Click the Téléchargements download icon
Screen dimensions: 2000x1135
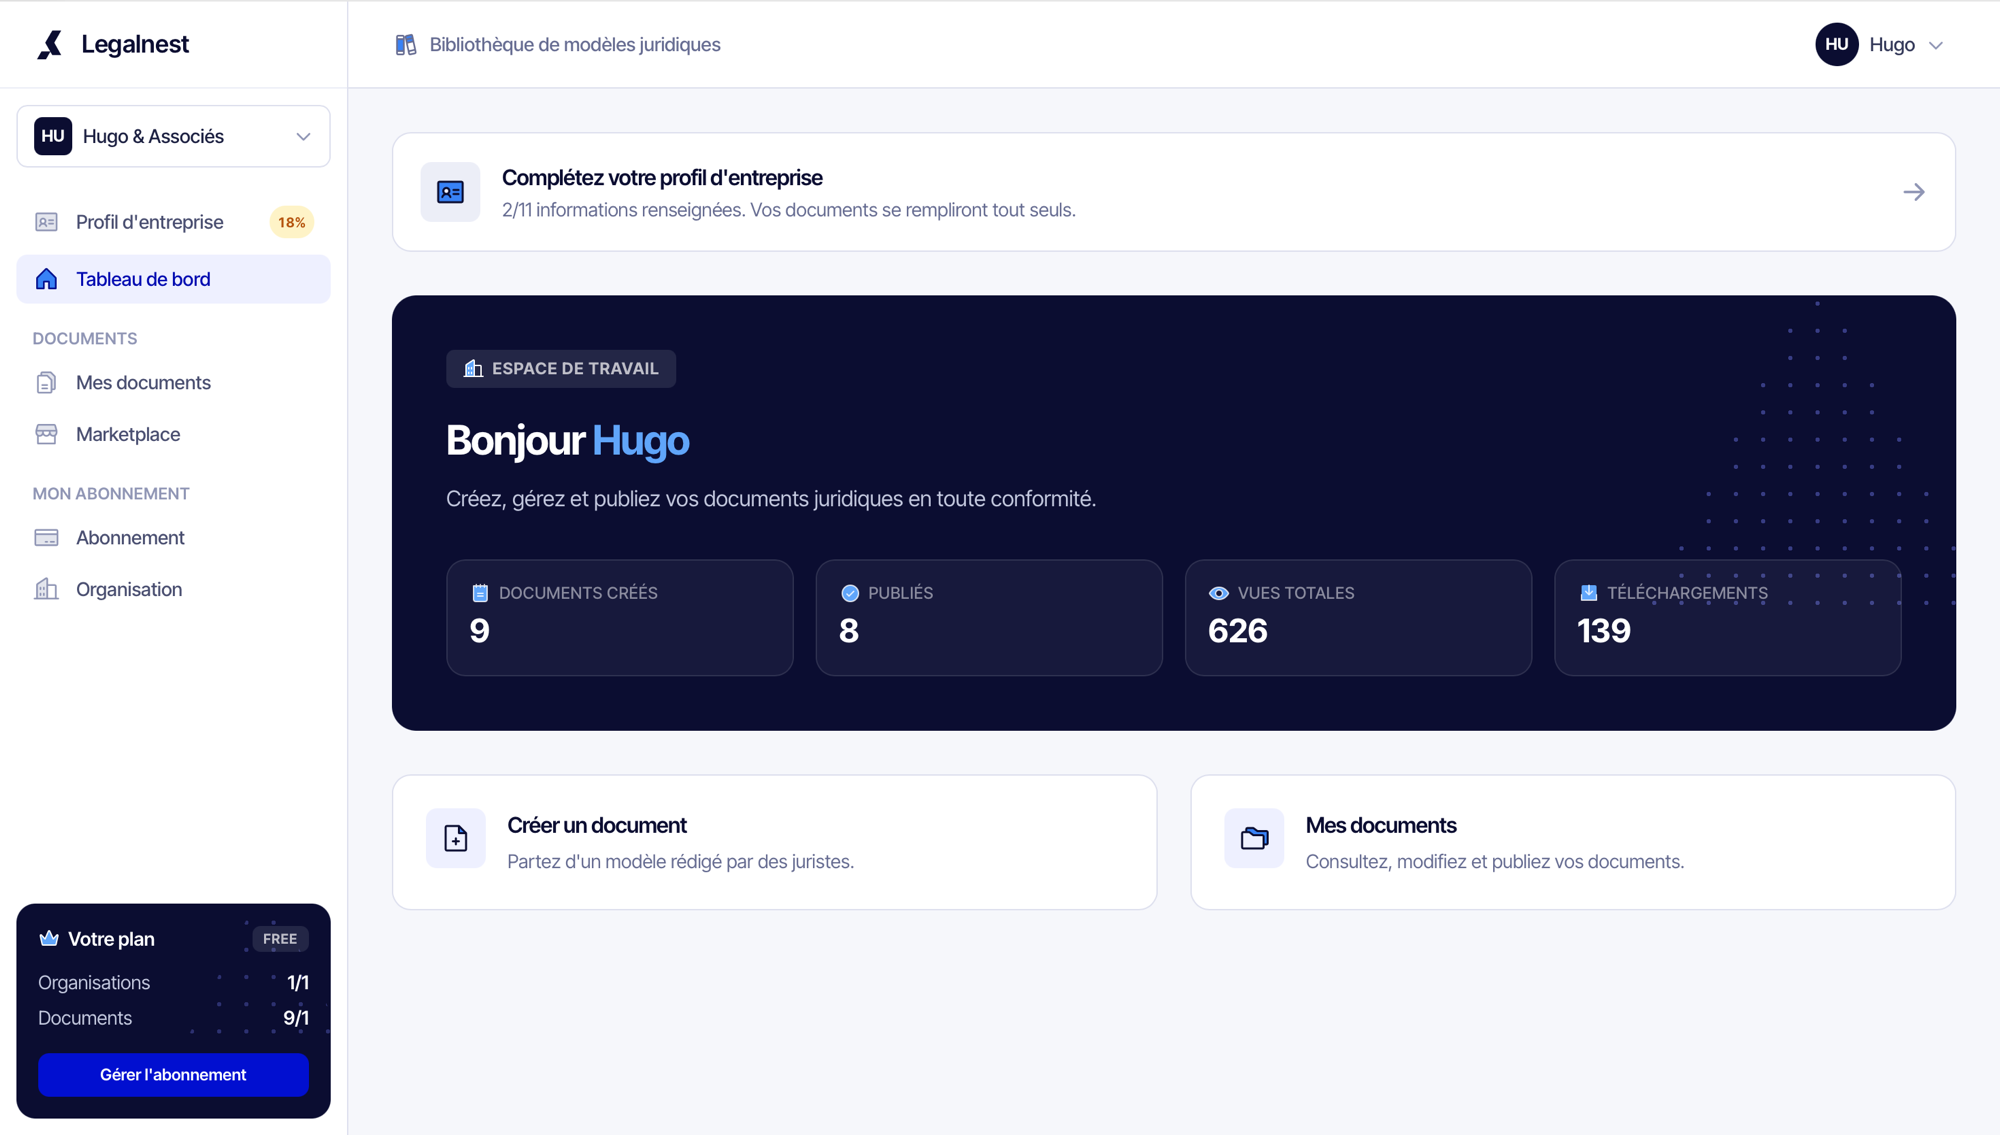click(x=1588, y=593)
